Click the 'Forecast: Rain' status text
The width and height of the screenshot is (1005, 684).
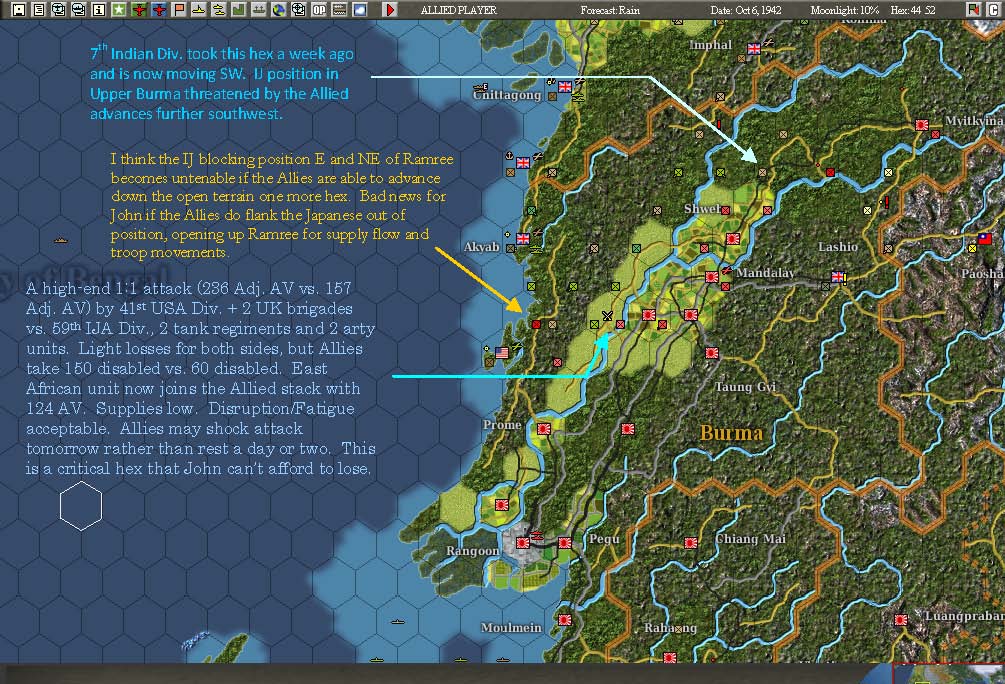click(610, 10)
